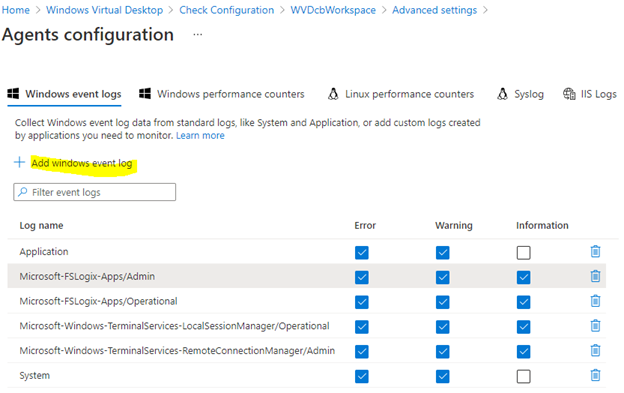Open the IIS Logs tab

(x=589, y=94)
